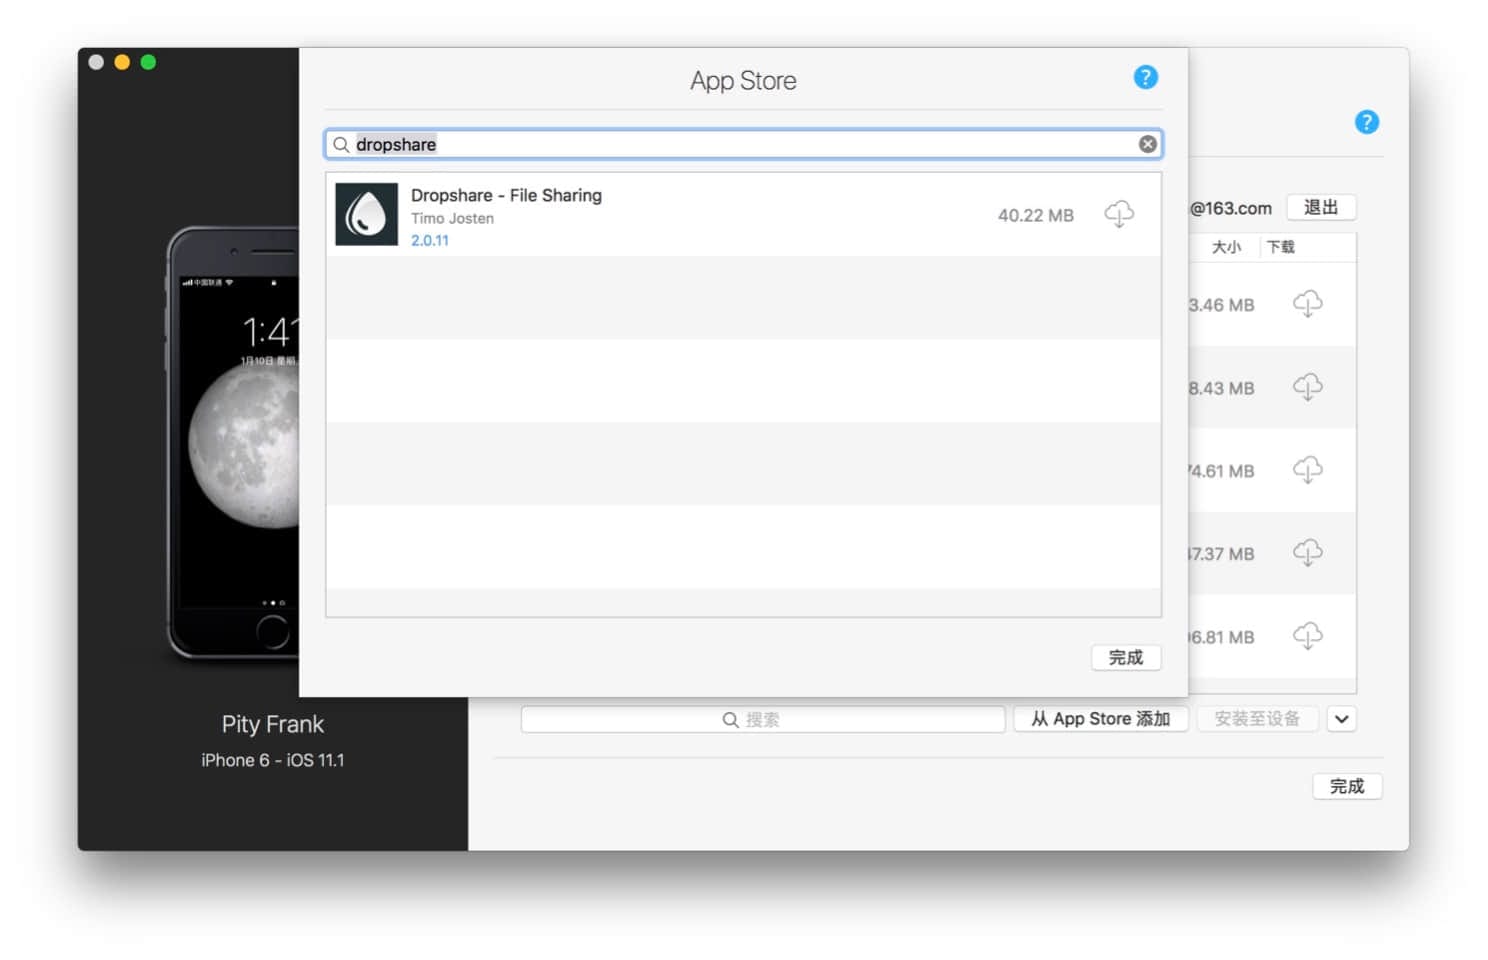1488x960 pixels.
Task: Click the 搜索 search field in background window
Action: (x=763, y=719)
